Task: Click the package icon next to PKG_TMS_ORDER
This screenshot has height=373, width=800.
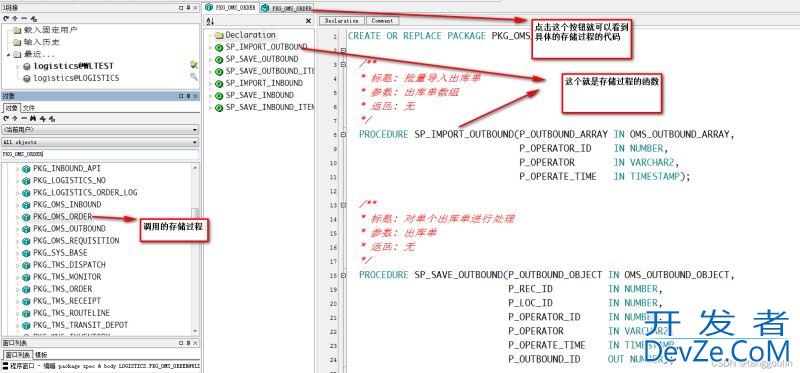Action: 26,289
